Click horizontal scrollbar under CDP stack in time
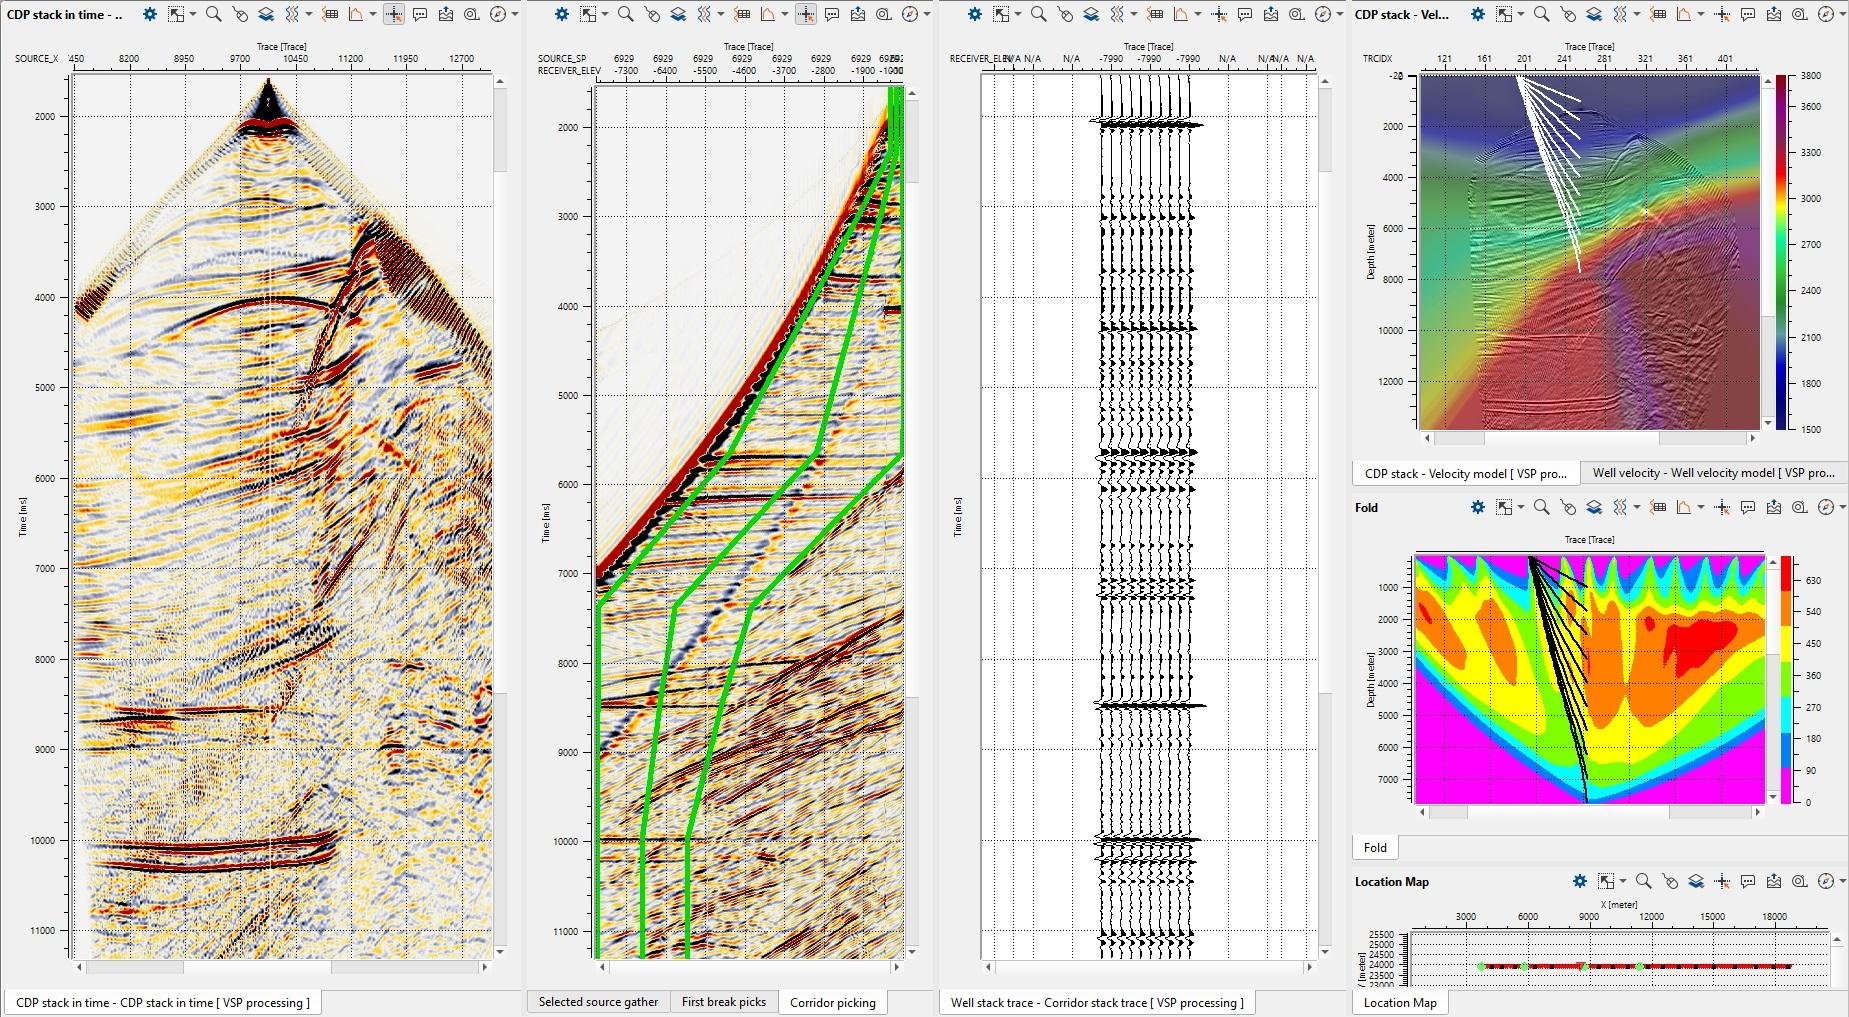 click(257, 967)
